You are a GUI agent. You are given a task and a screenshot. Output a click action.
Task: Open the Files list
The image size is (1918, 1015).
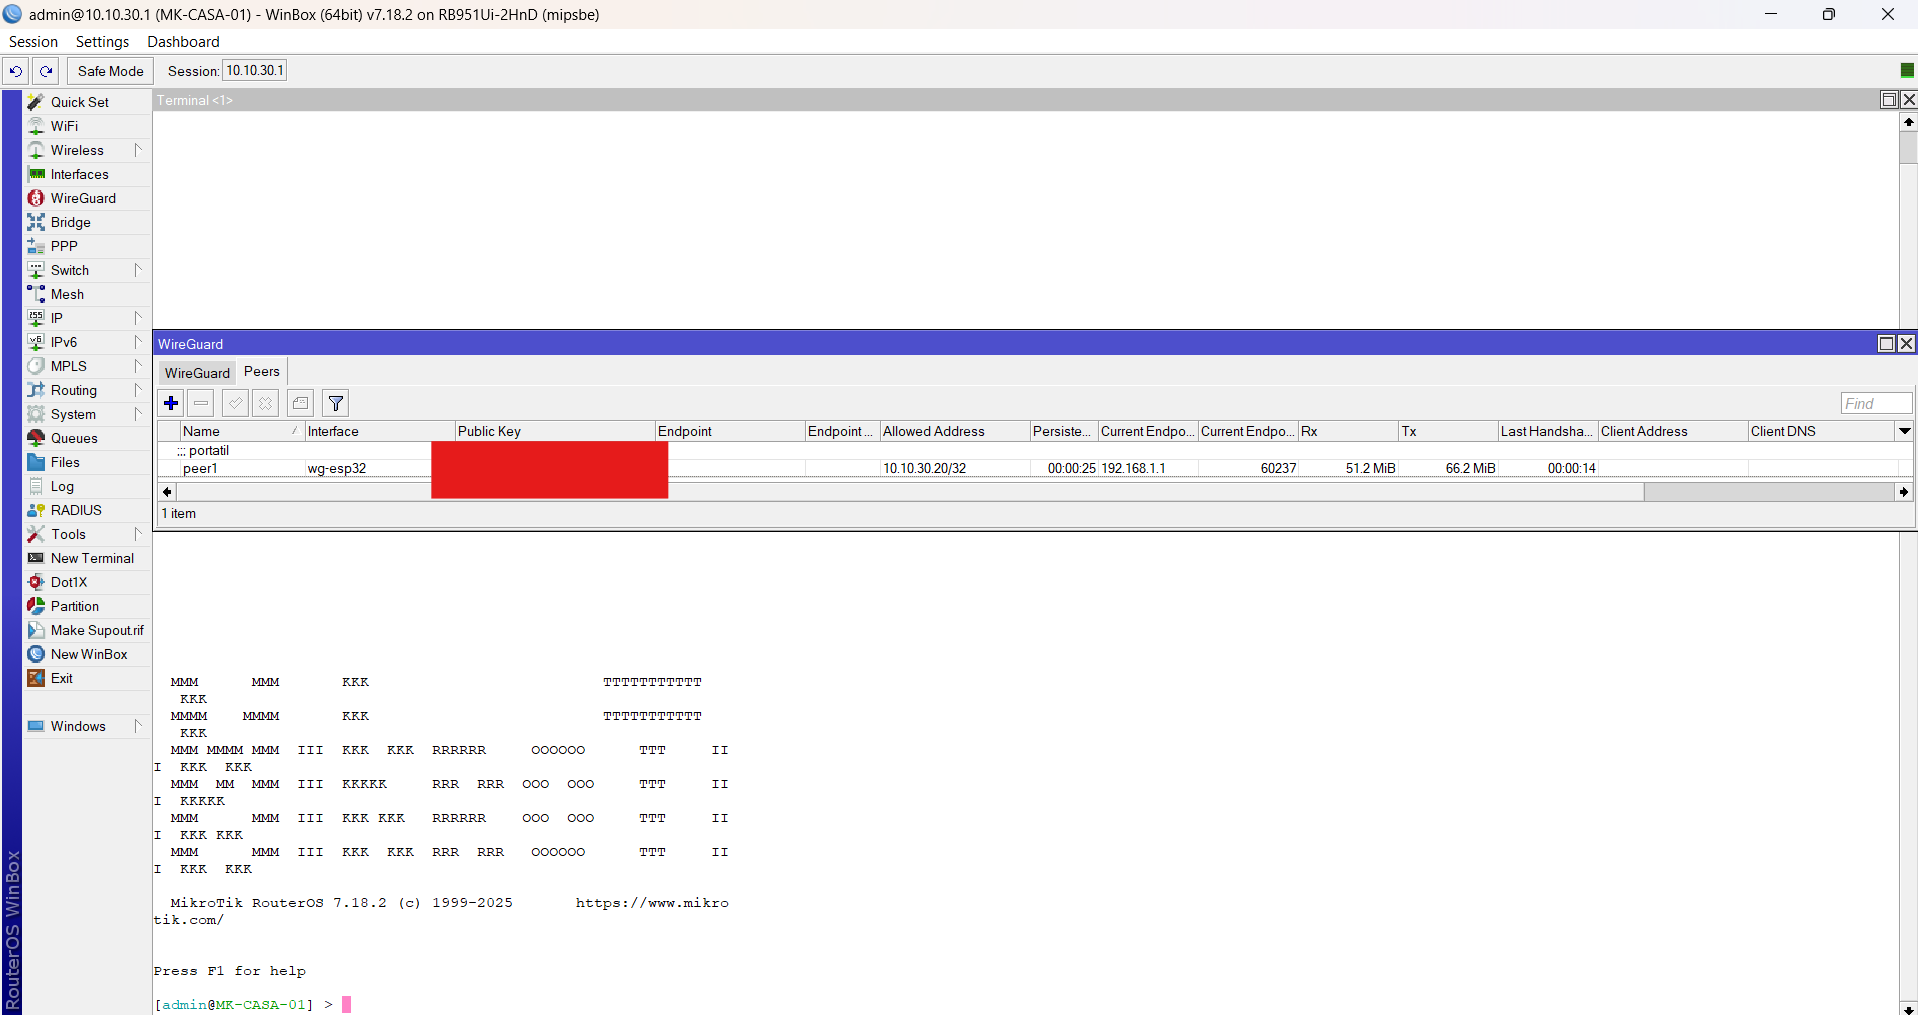click(87, 462)
